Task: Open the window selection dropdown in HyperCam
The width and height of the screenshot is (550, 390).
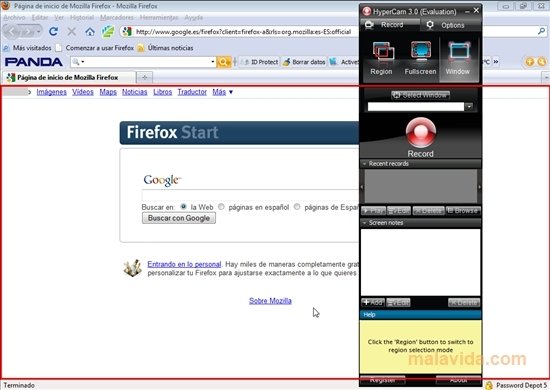Action: [469, 107]
